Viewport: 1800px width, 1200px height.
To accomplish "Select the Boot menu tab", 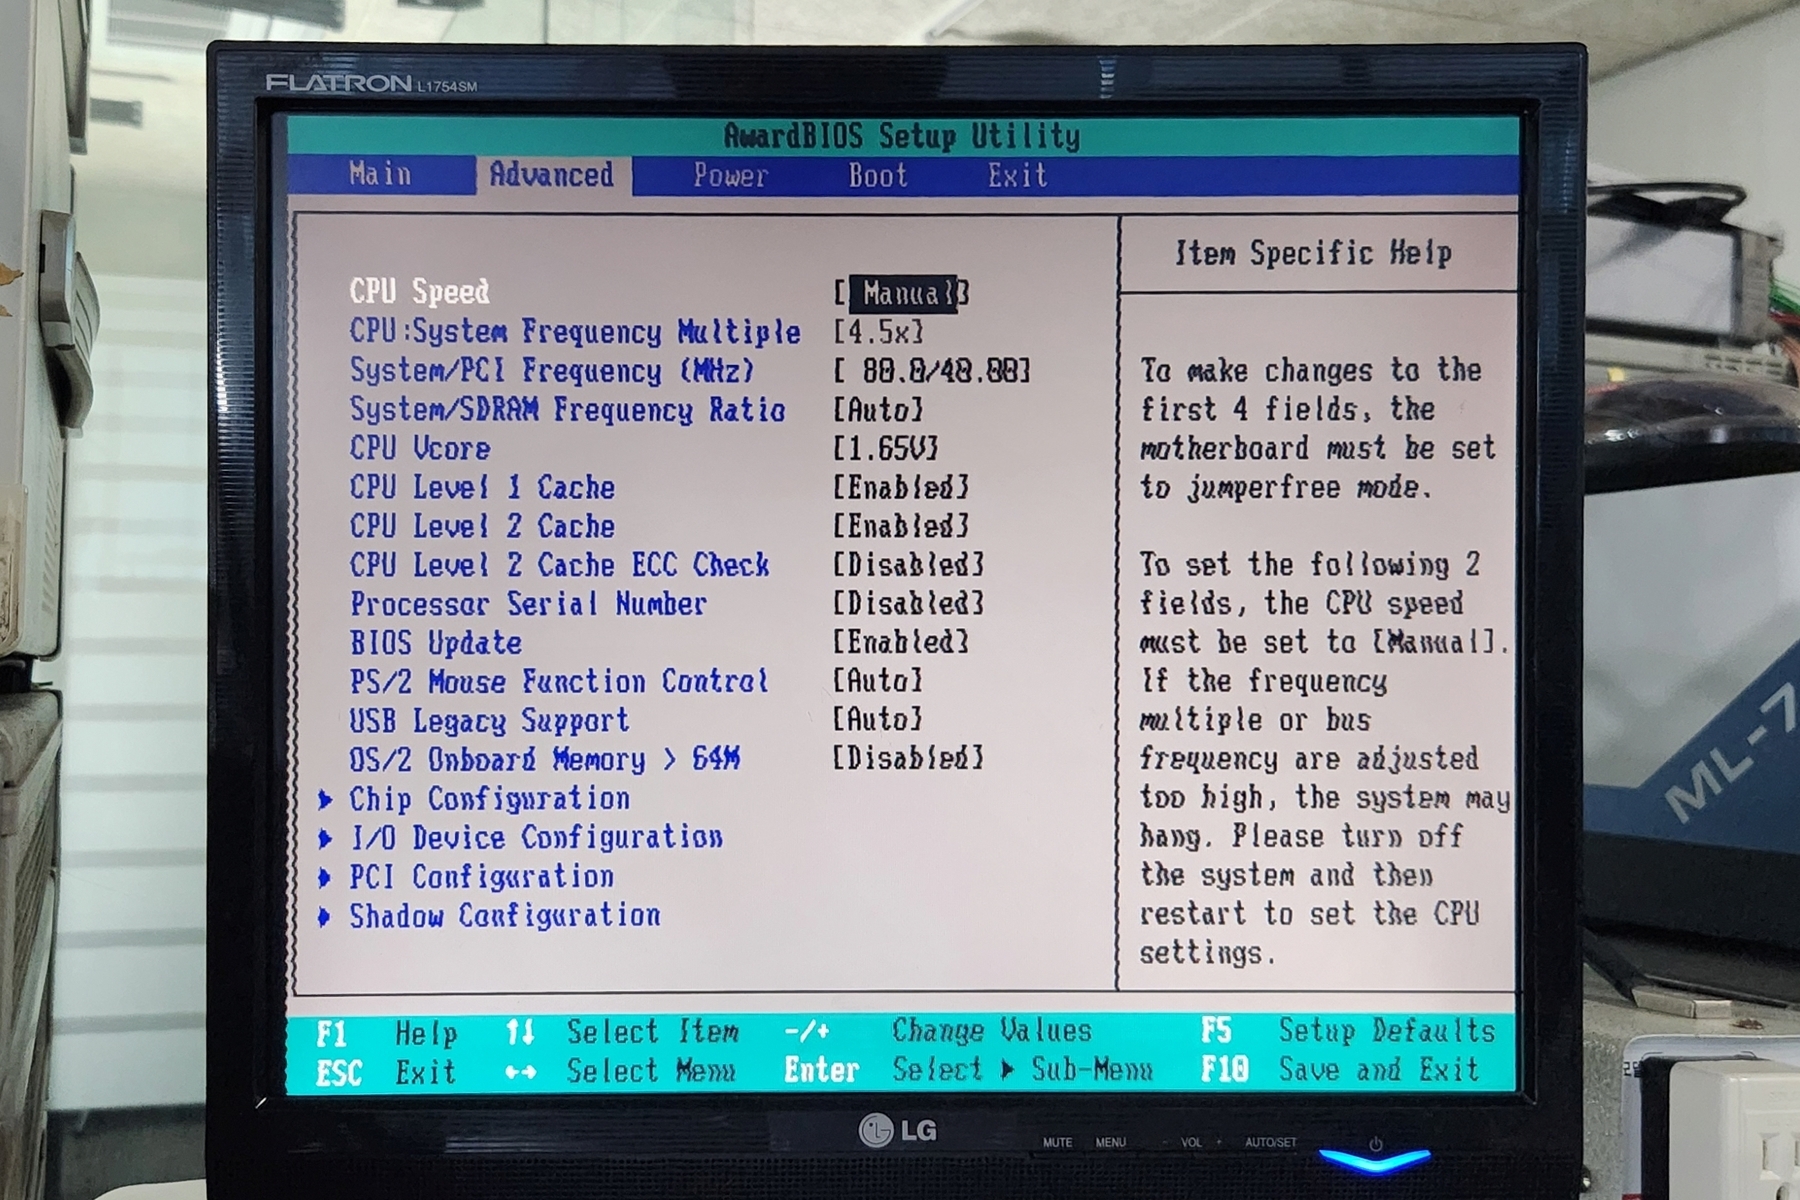I will point(878,176).
